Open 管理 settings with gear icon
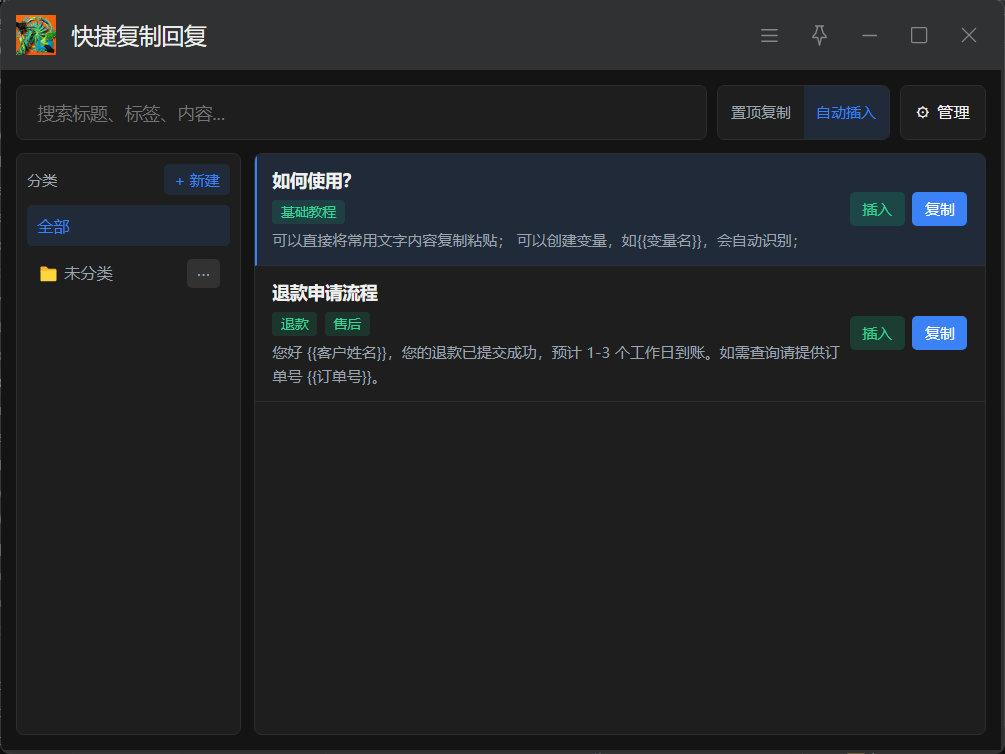The height and width of the screenshot is (754, 1005). [x=942, y=113]
